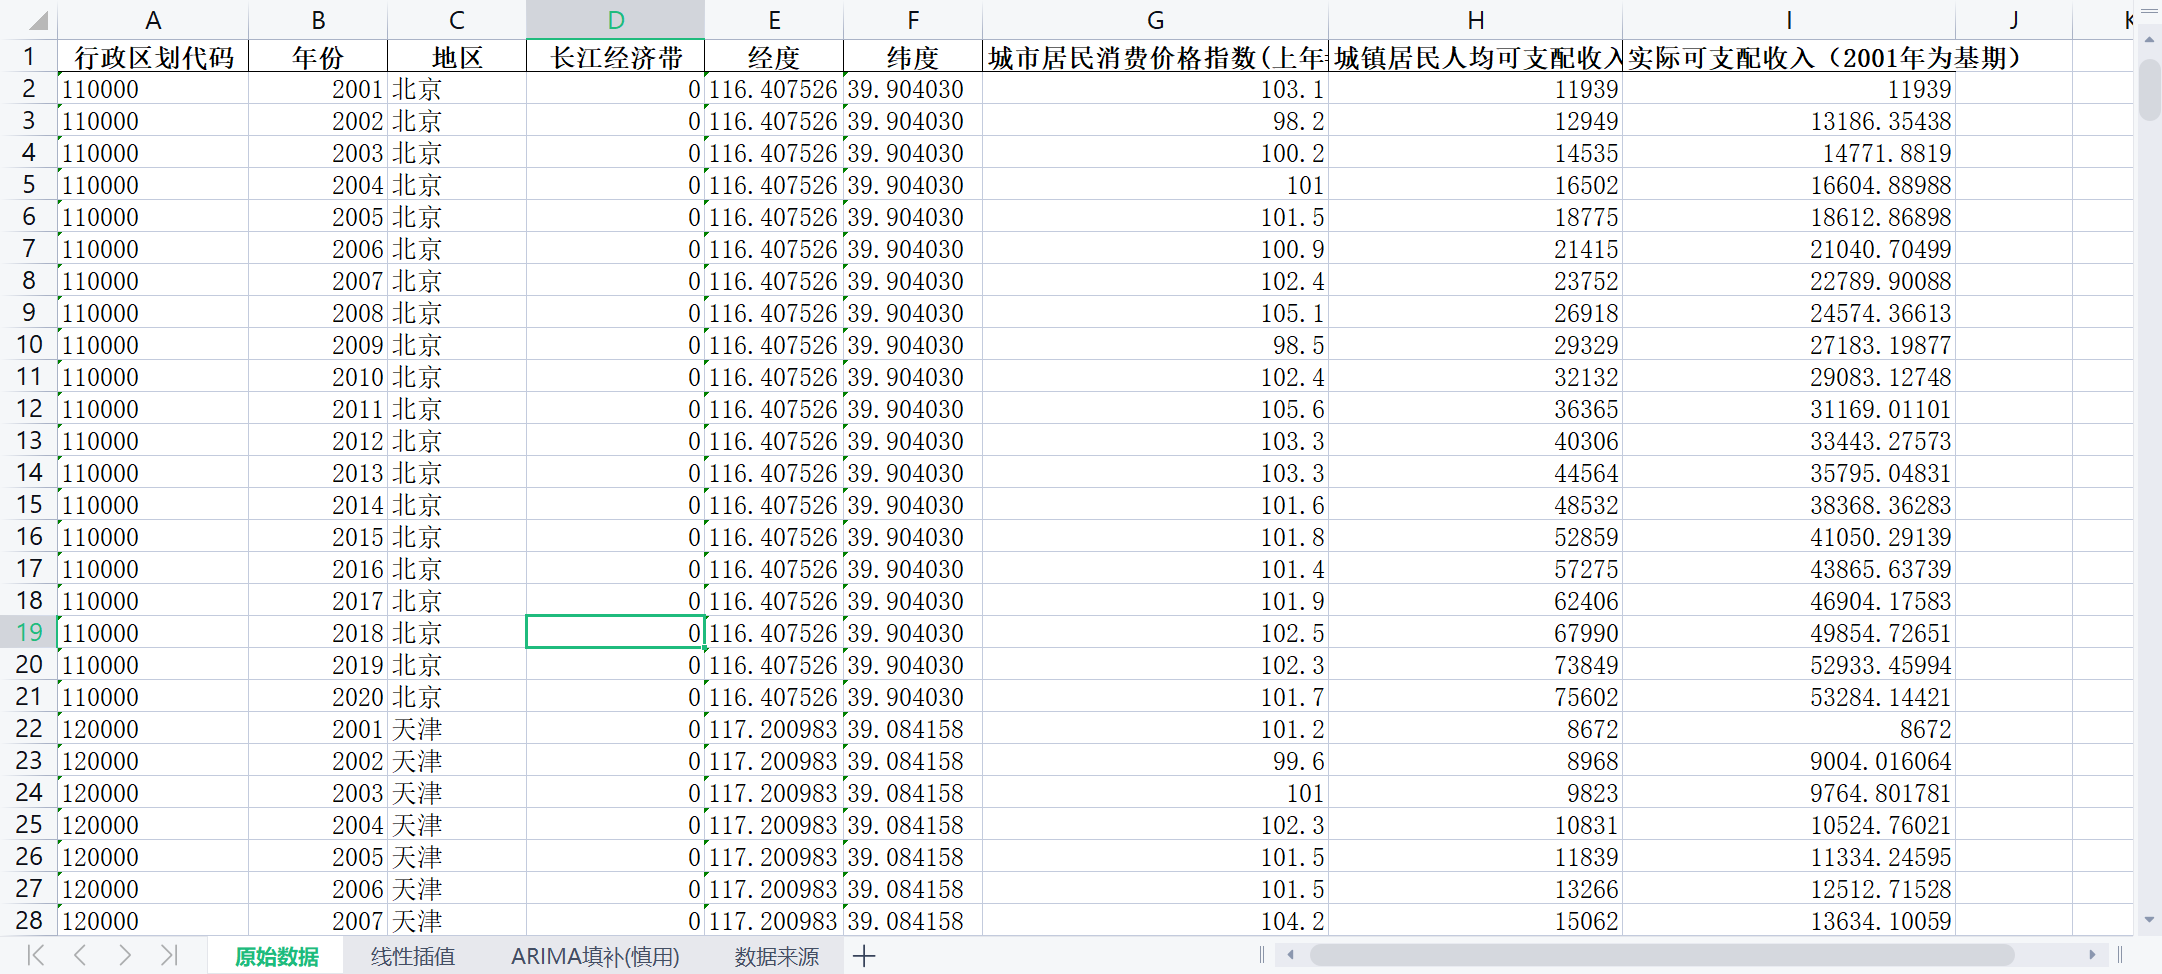Select column I header
The width and height of the screenshot is (2162, 974).
coord(1788,20)
